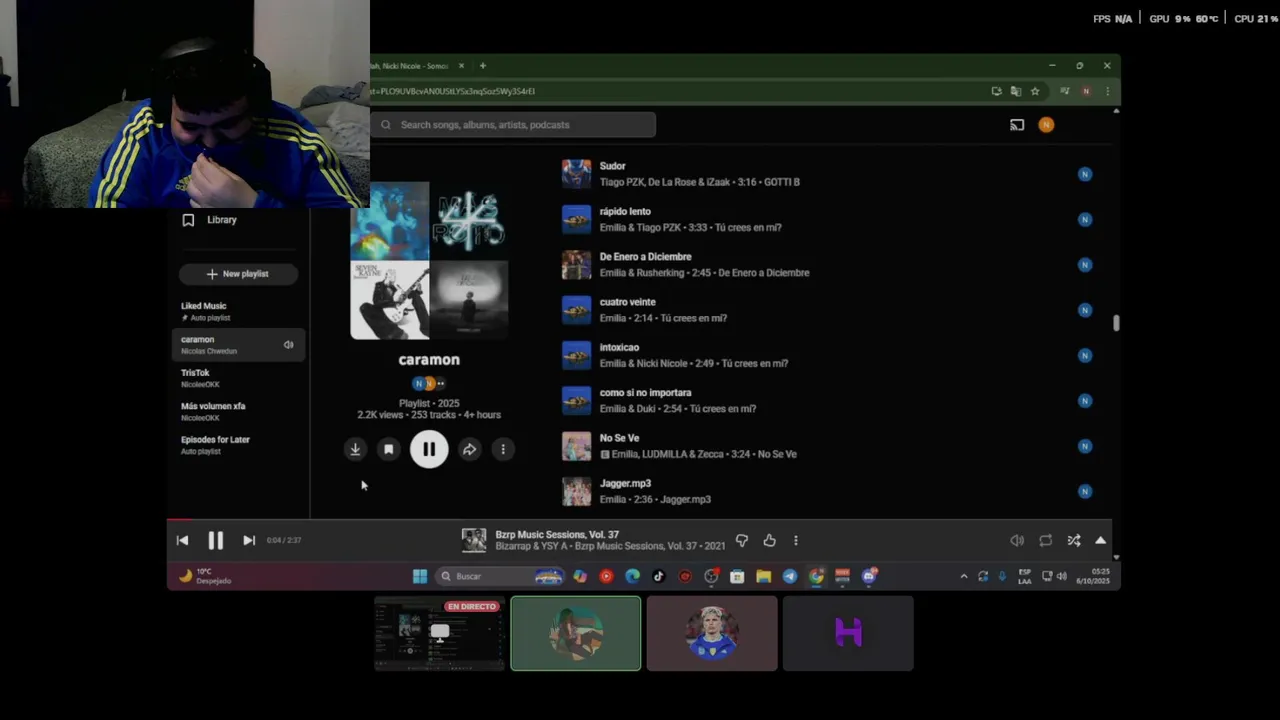Toggle repeat mode in player bar
The image size is (1280, 720).
click(1045, 540)
